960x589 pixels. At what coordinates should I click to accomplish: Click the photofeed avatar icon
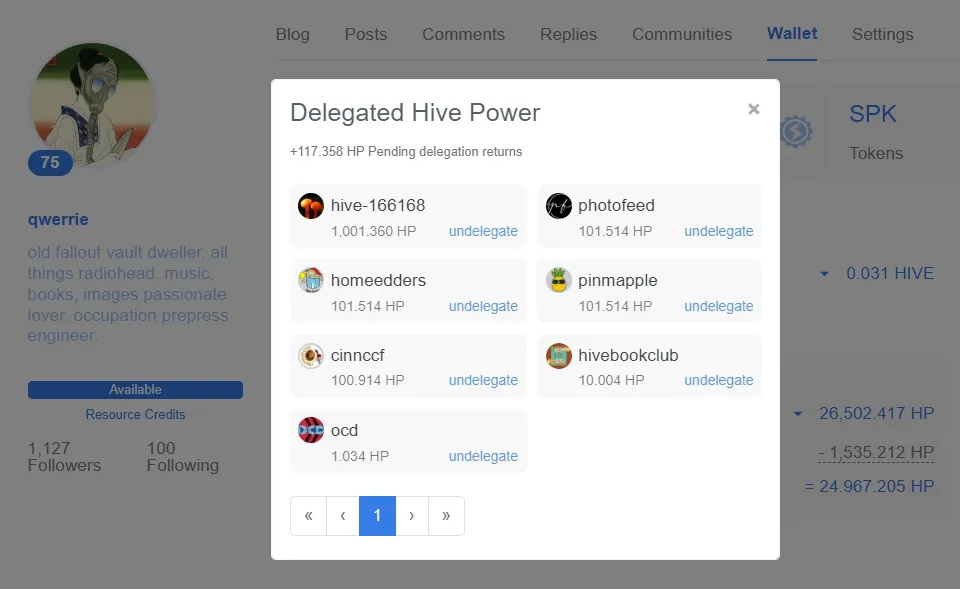pyautogui.click(x=558, y=206)
